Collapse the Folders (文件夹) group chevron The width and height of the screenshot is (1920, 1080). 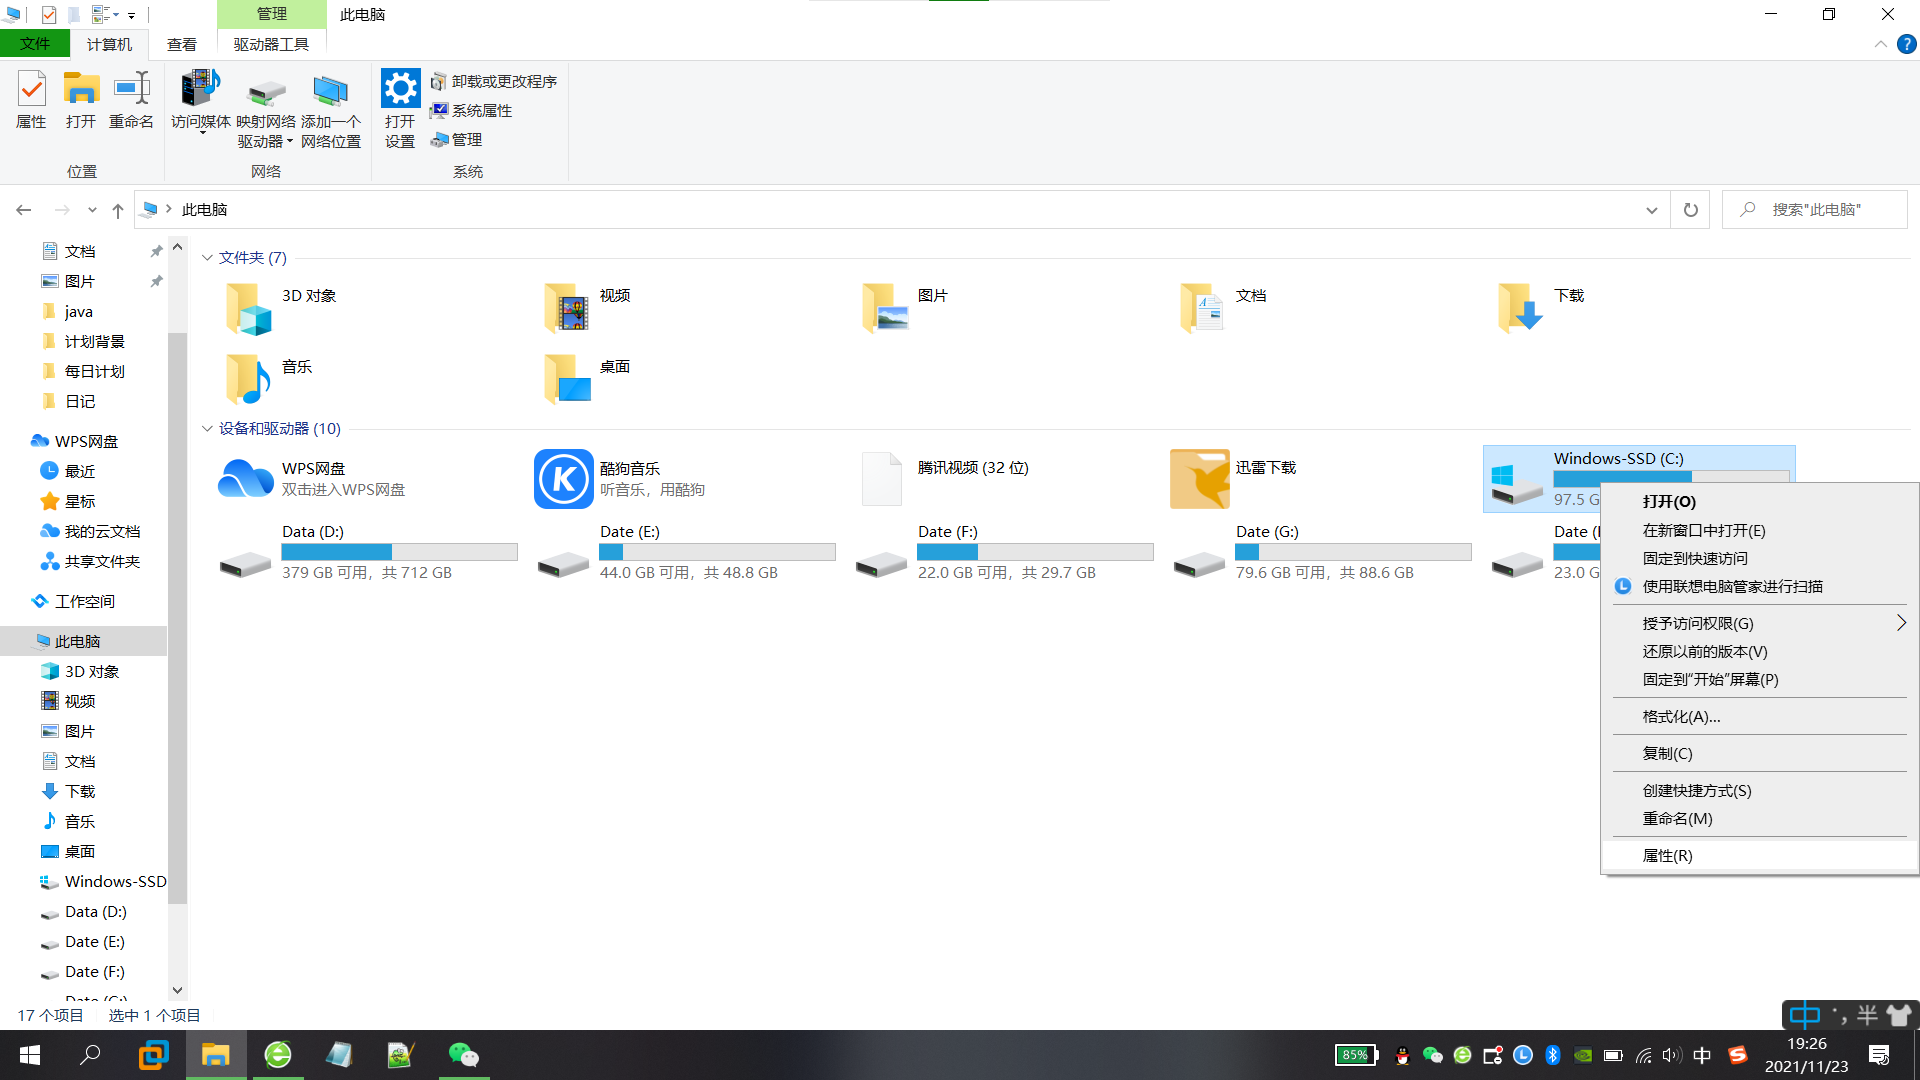click(x=207, y=258)
